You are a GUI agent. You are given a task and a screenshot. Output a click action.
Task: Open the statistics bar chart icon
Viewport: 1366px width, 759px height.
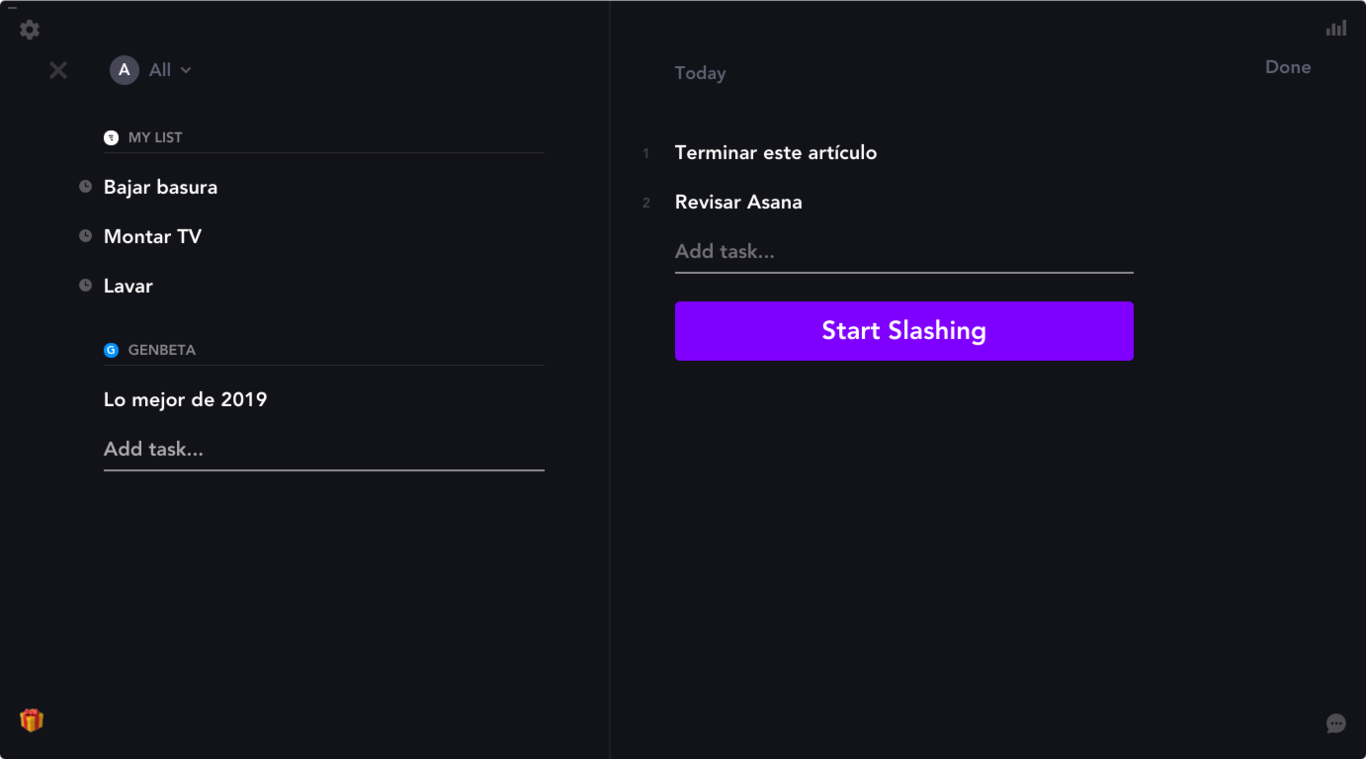1336,28
